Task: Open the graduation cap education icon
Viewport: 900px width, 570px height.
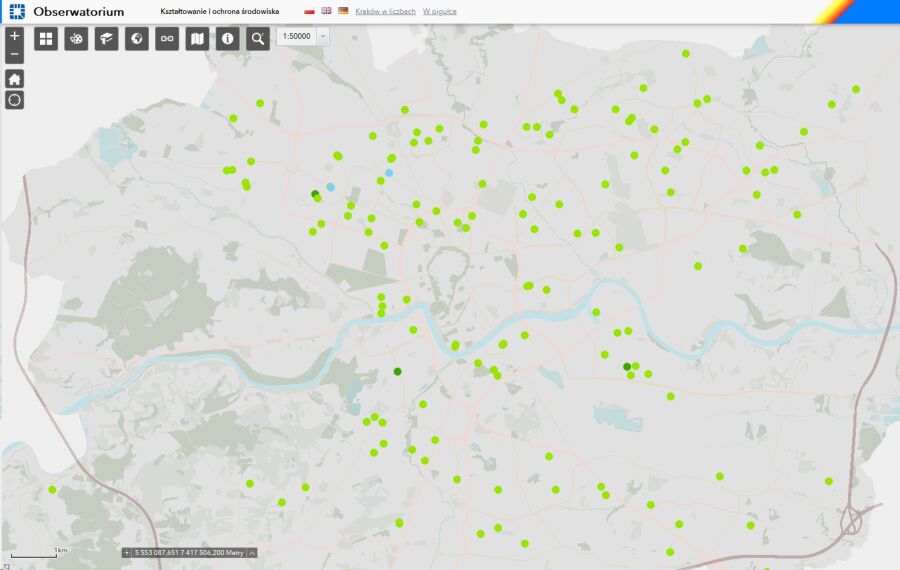Action: pyautogui.click(x=106, y=39)
